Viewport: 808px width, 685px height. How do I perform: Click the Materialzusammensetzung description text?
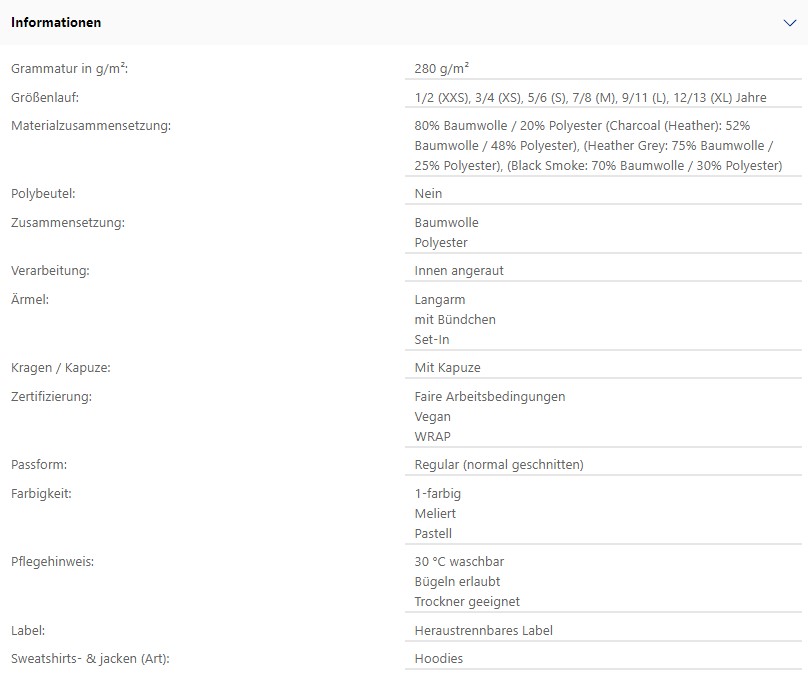point(598,145)
